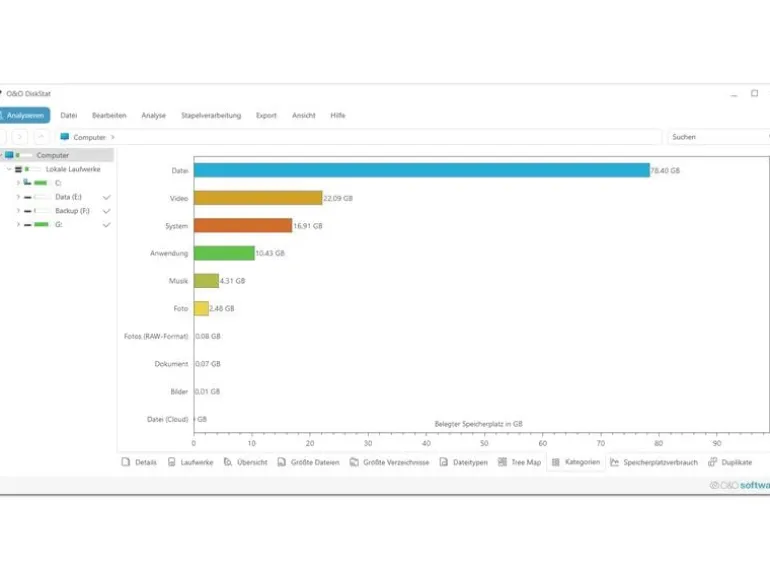Image resolution: width=770 pixels, height=578 pixels.
Task: Click into the Suchen search field
Action: [718, 137]
